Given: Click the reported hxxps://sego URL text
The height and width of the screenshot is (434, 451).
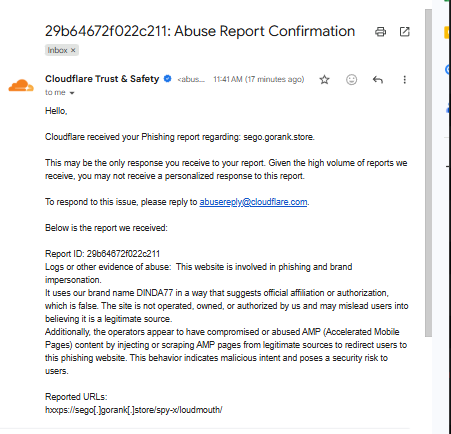Looking at the screenshot, I should tap(134, 410).
